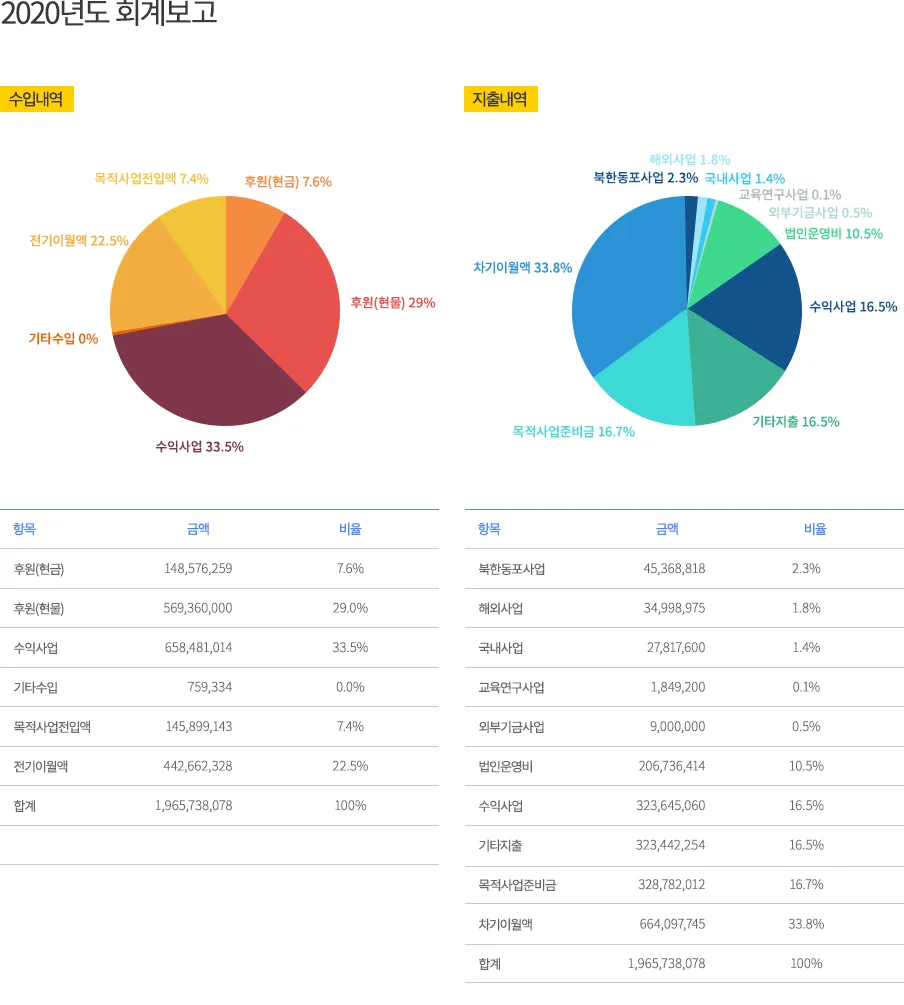Screen dimensions: 904x1005
Task: Select the 후원(현금) 7.6% chart label
Action: pyautogui.click(x=288, y=182)
